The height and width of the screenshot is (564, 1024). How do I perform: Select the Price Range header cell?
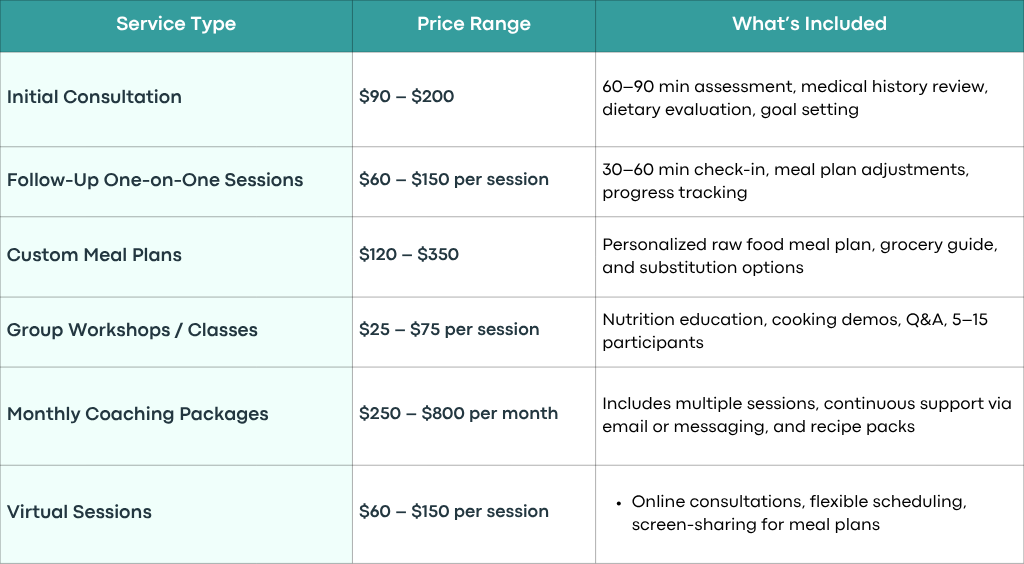(473, 24)
